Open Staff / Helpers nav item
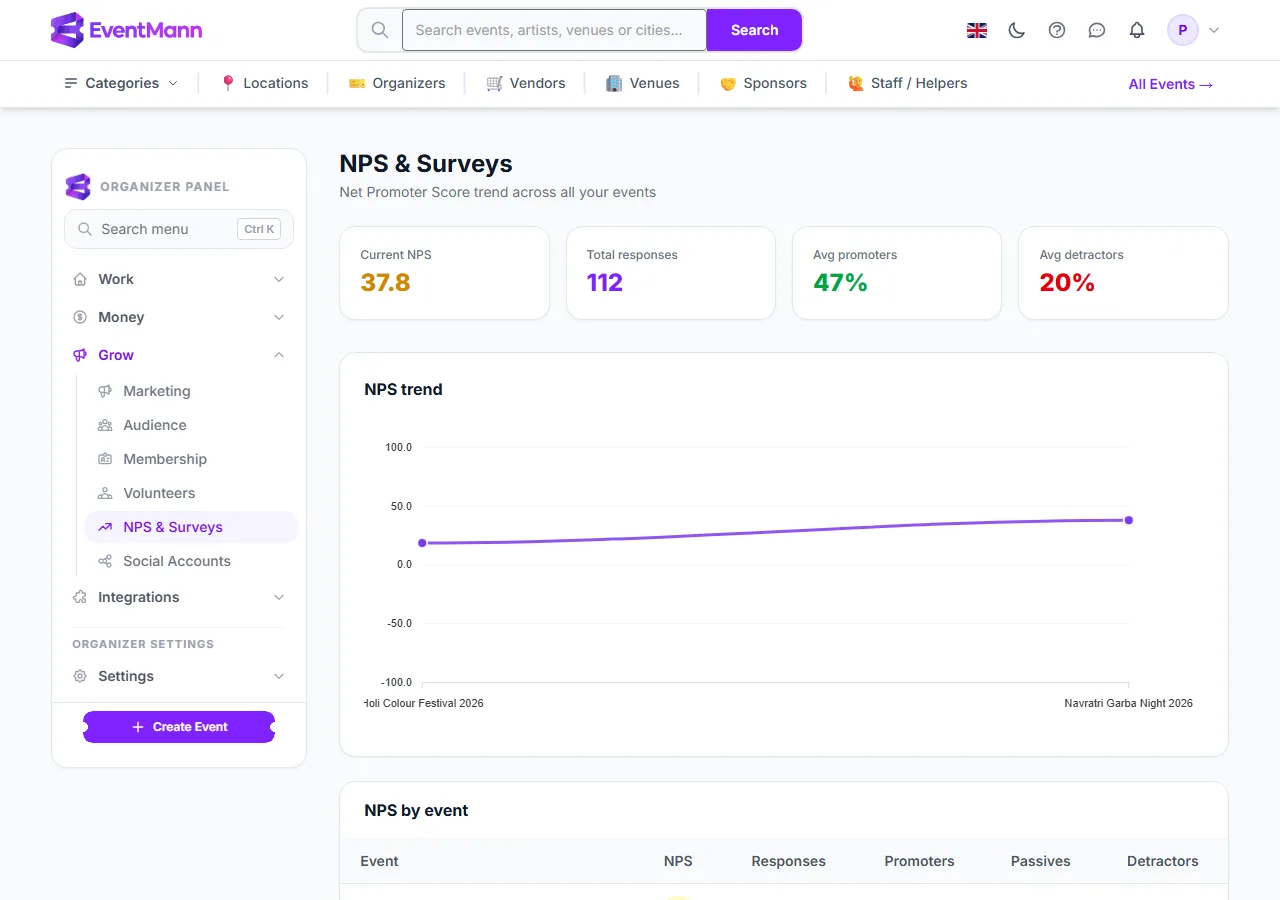1280x900 pixels. coord(907,83)
